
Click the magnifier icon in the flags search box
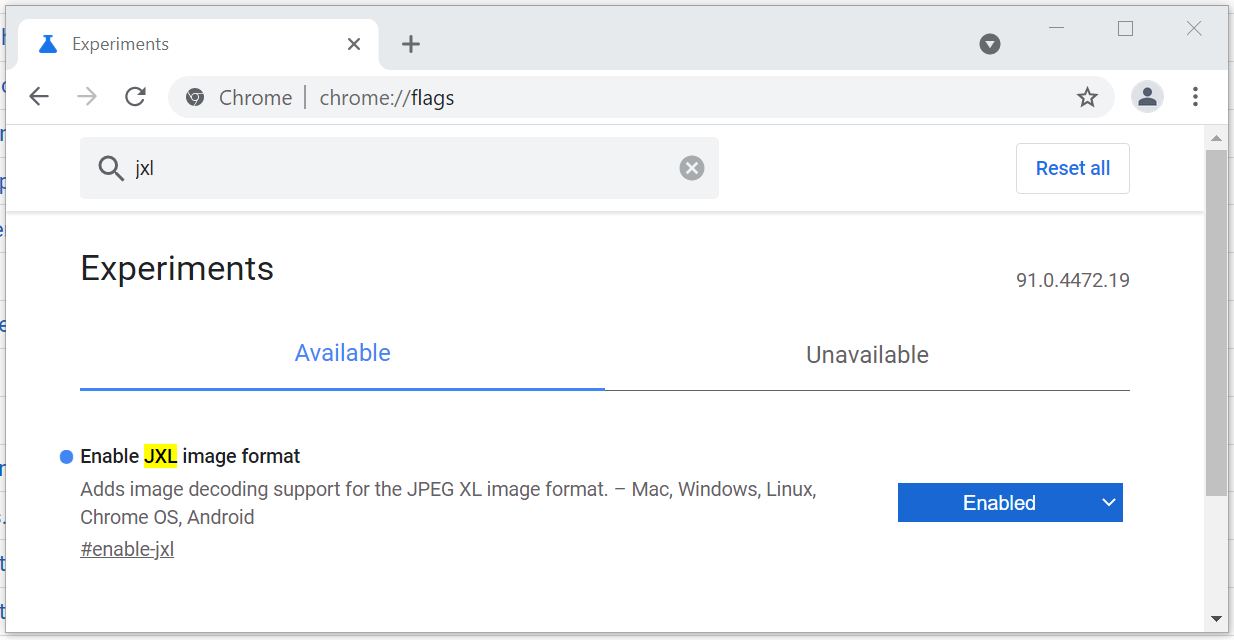(x=111, y=168)
